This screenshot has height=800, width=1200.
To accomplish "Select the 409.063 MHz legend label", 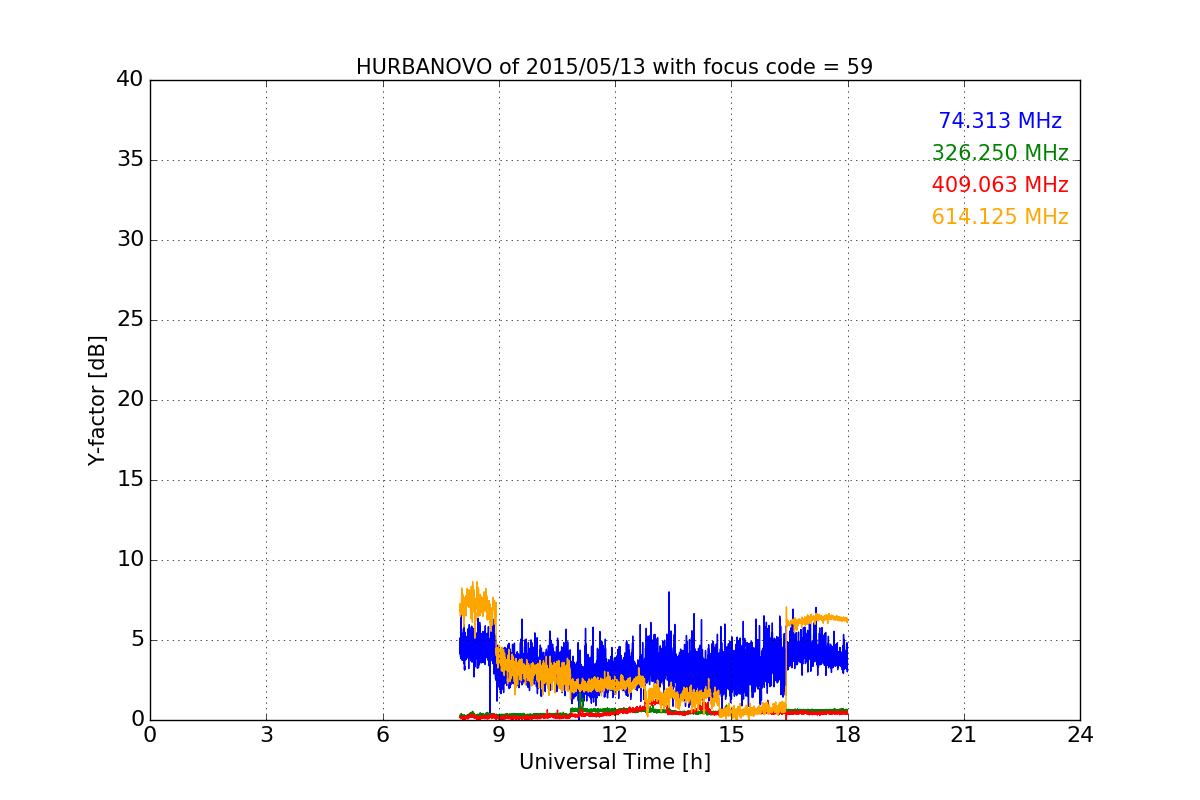I will point(1000,185).
